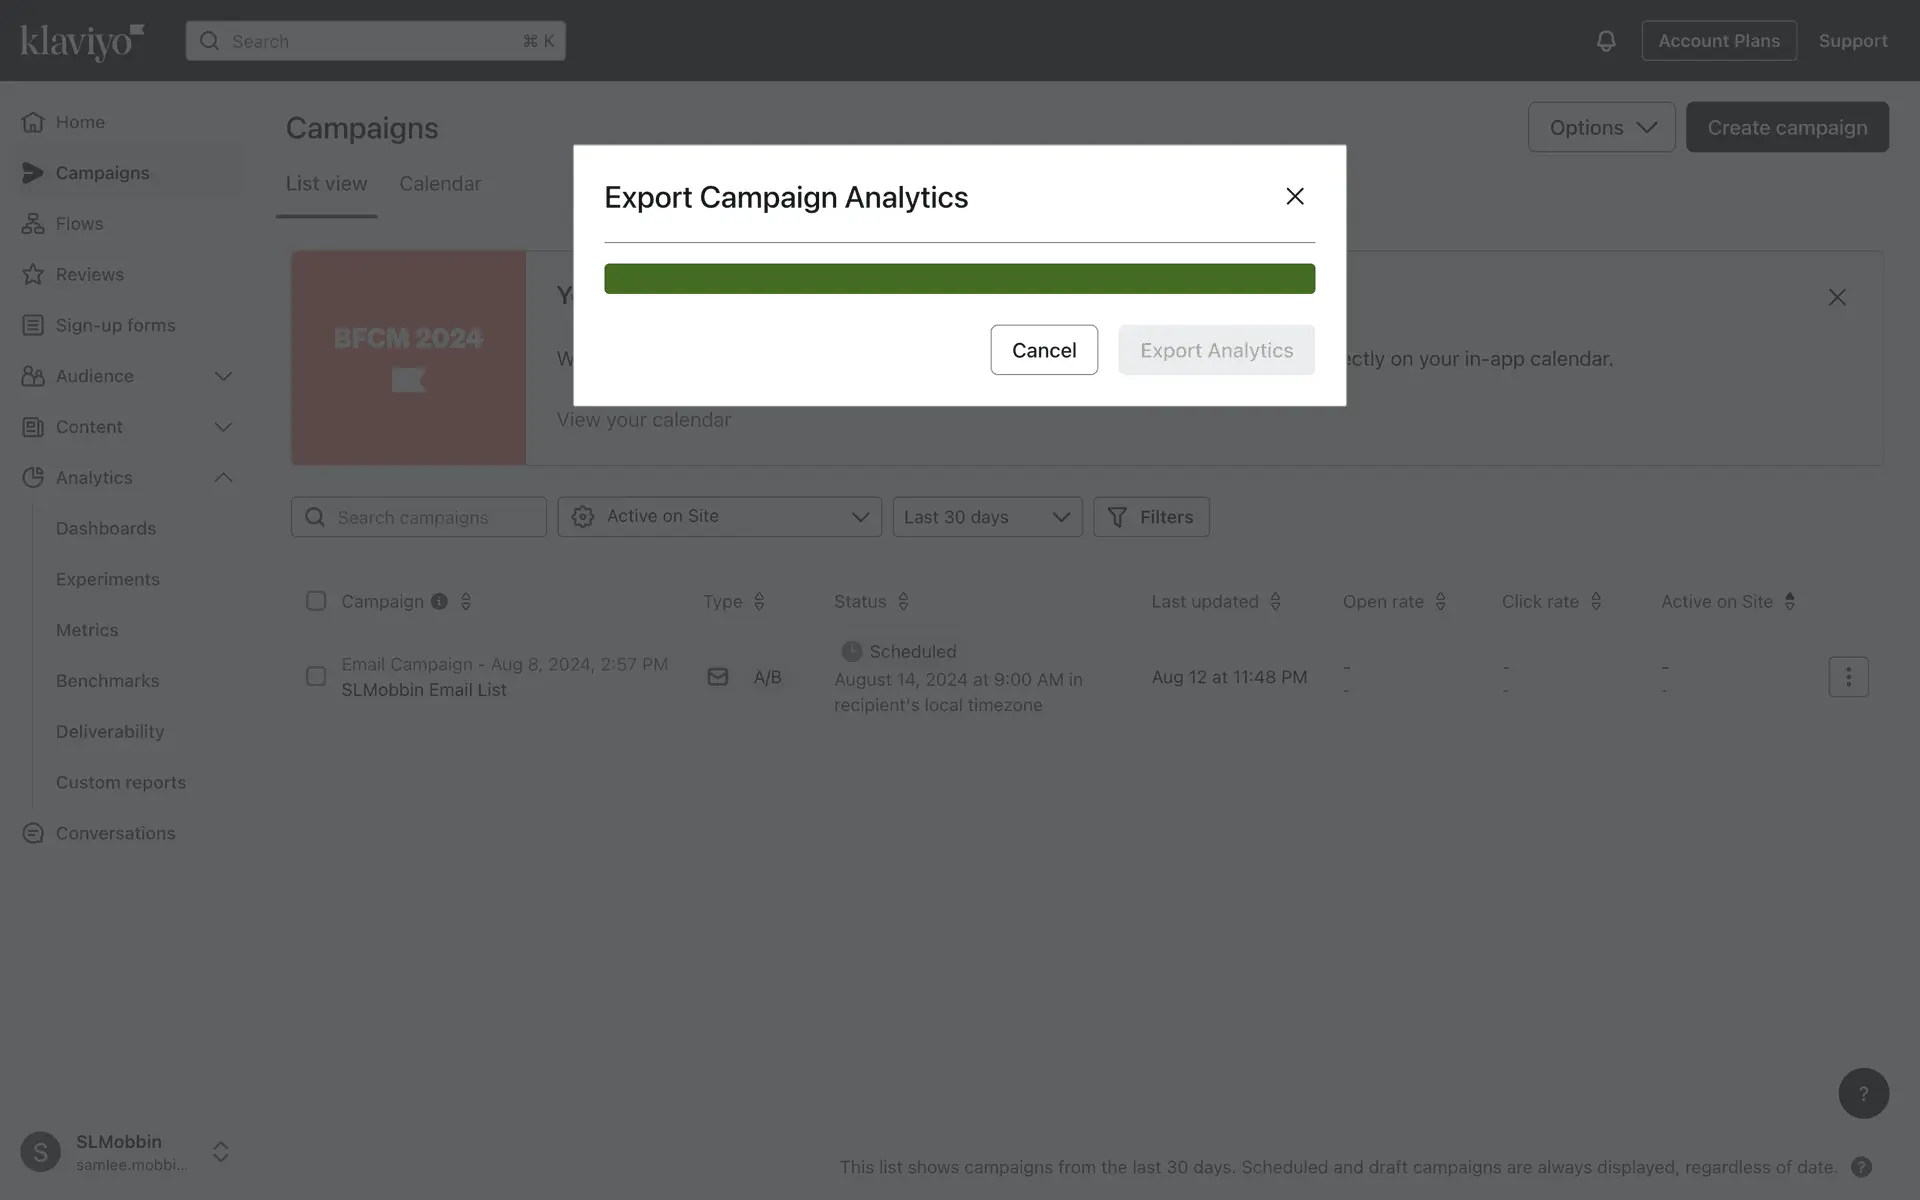Open the Last 30 days dropdown
The width and height of the screenshot is (1920, 1200).
pyautogui.click(x=987, y=517)
